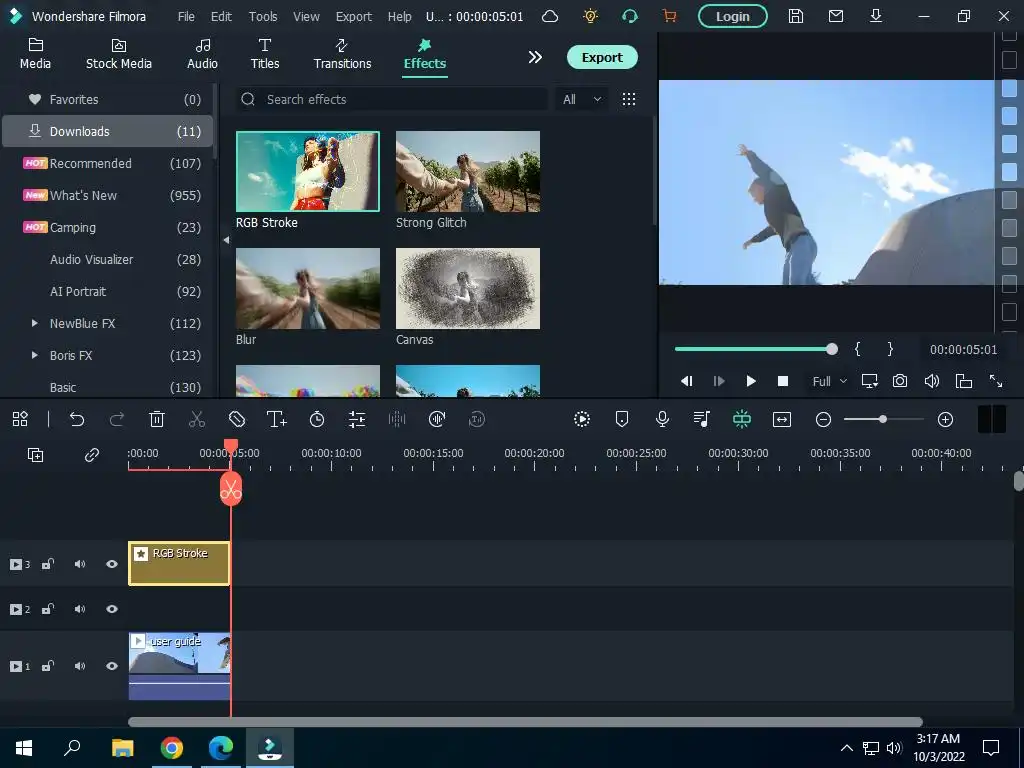Hide track 3 using the eye icon
Image resolution: width=1024 pixels, height=768 pixels.
[112, 564]
